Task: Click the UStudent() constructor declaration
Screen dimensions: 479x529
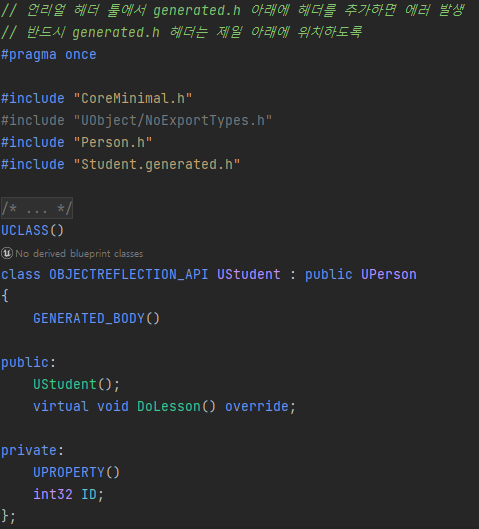Action: [x=76, y=384]
